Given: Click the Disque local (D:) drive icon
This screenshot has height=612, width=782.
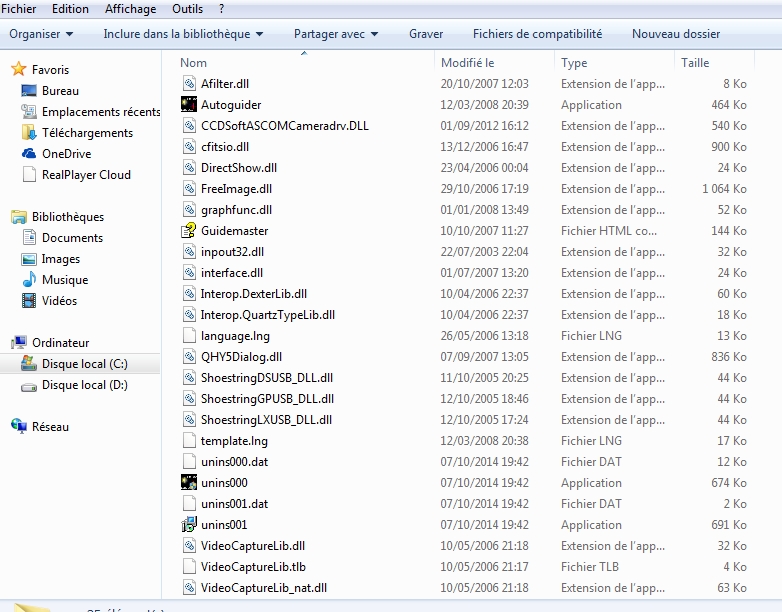Looking at the screenshot, I should tap(29, 386).
